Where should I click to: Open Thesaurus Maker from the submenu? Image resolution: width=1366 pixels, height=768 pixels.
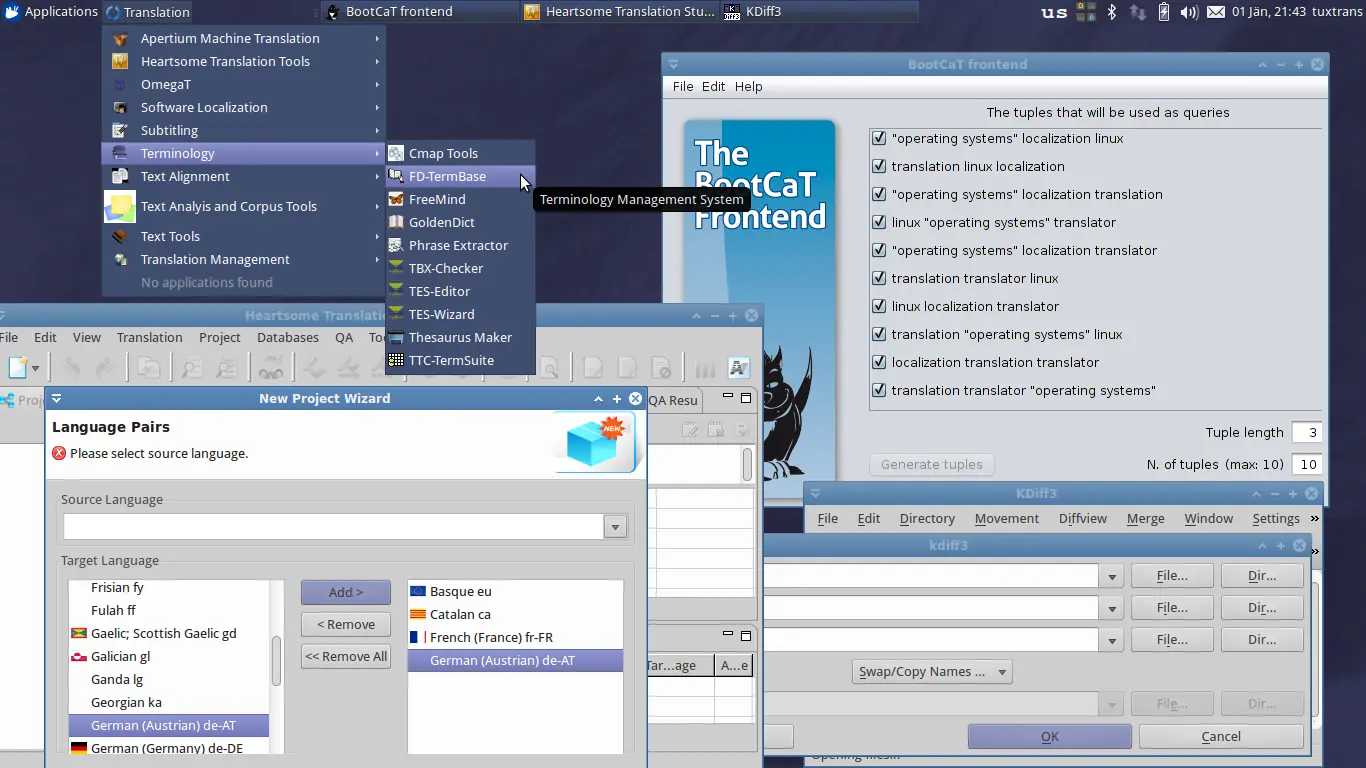460,337
